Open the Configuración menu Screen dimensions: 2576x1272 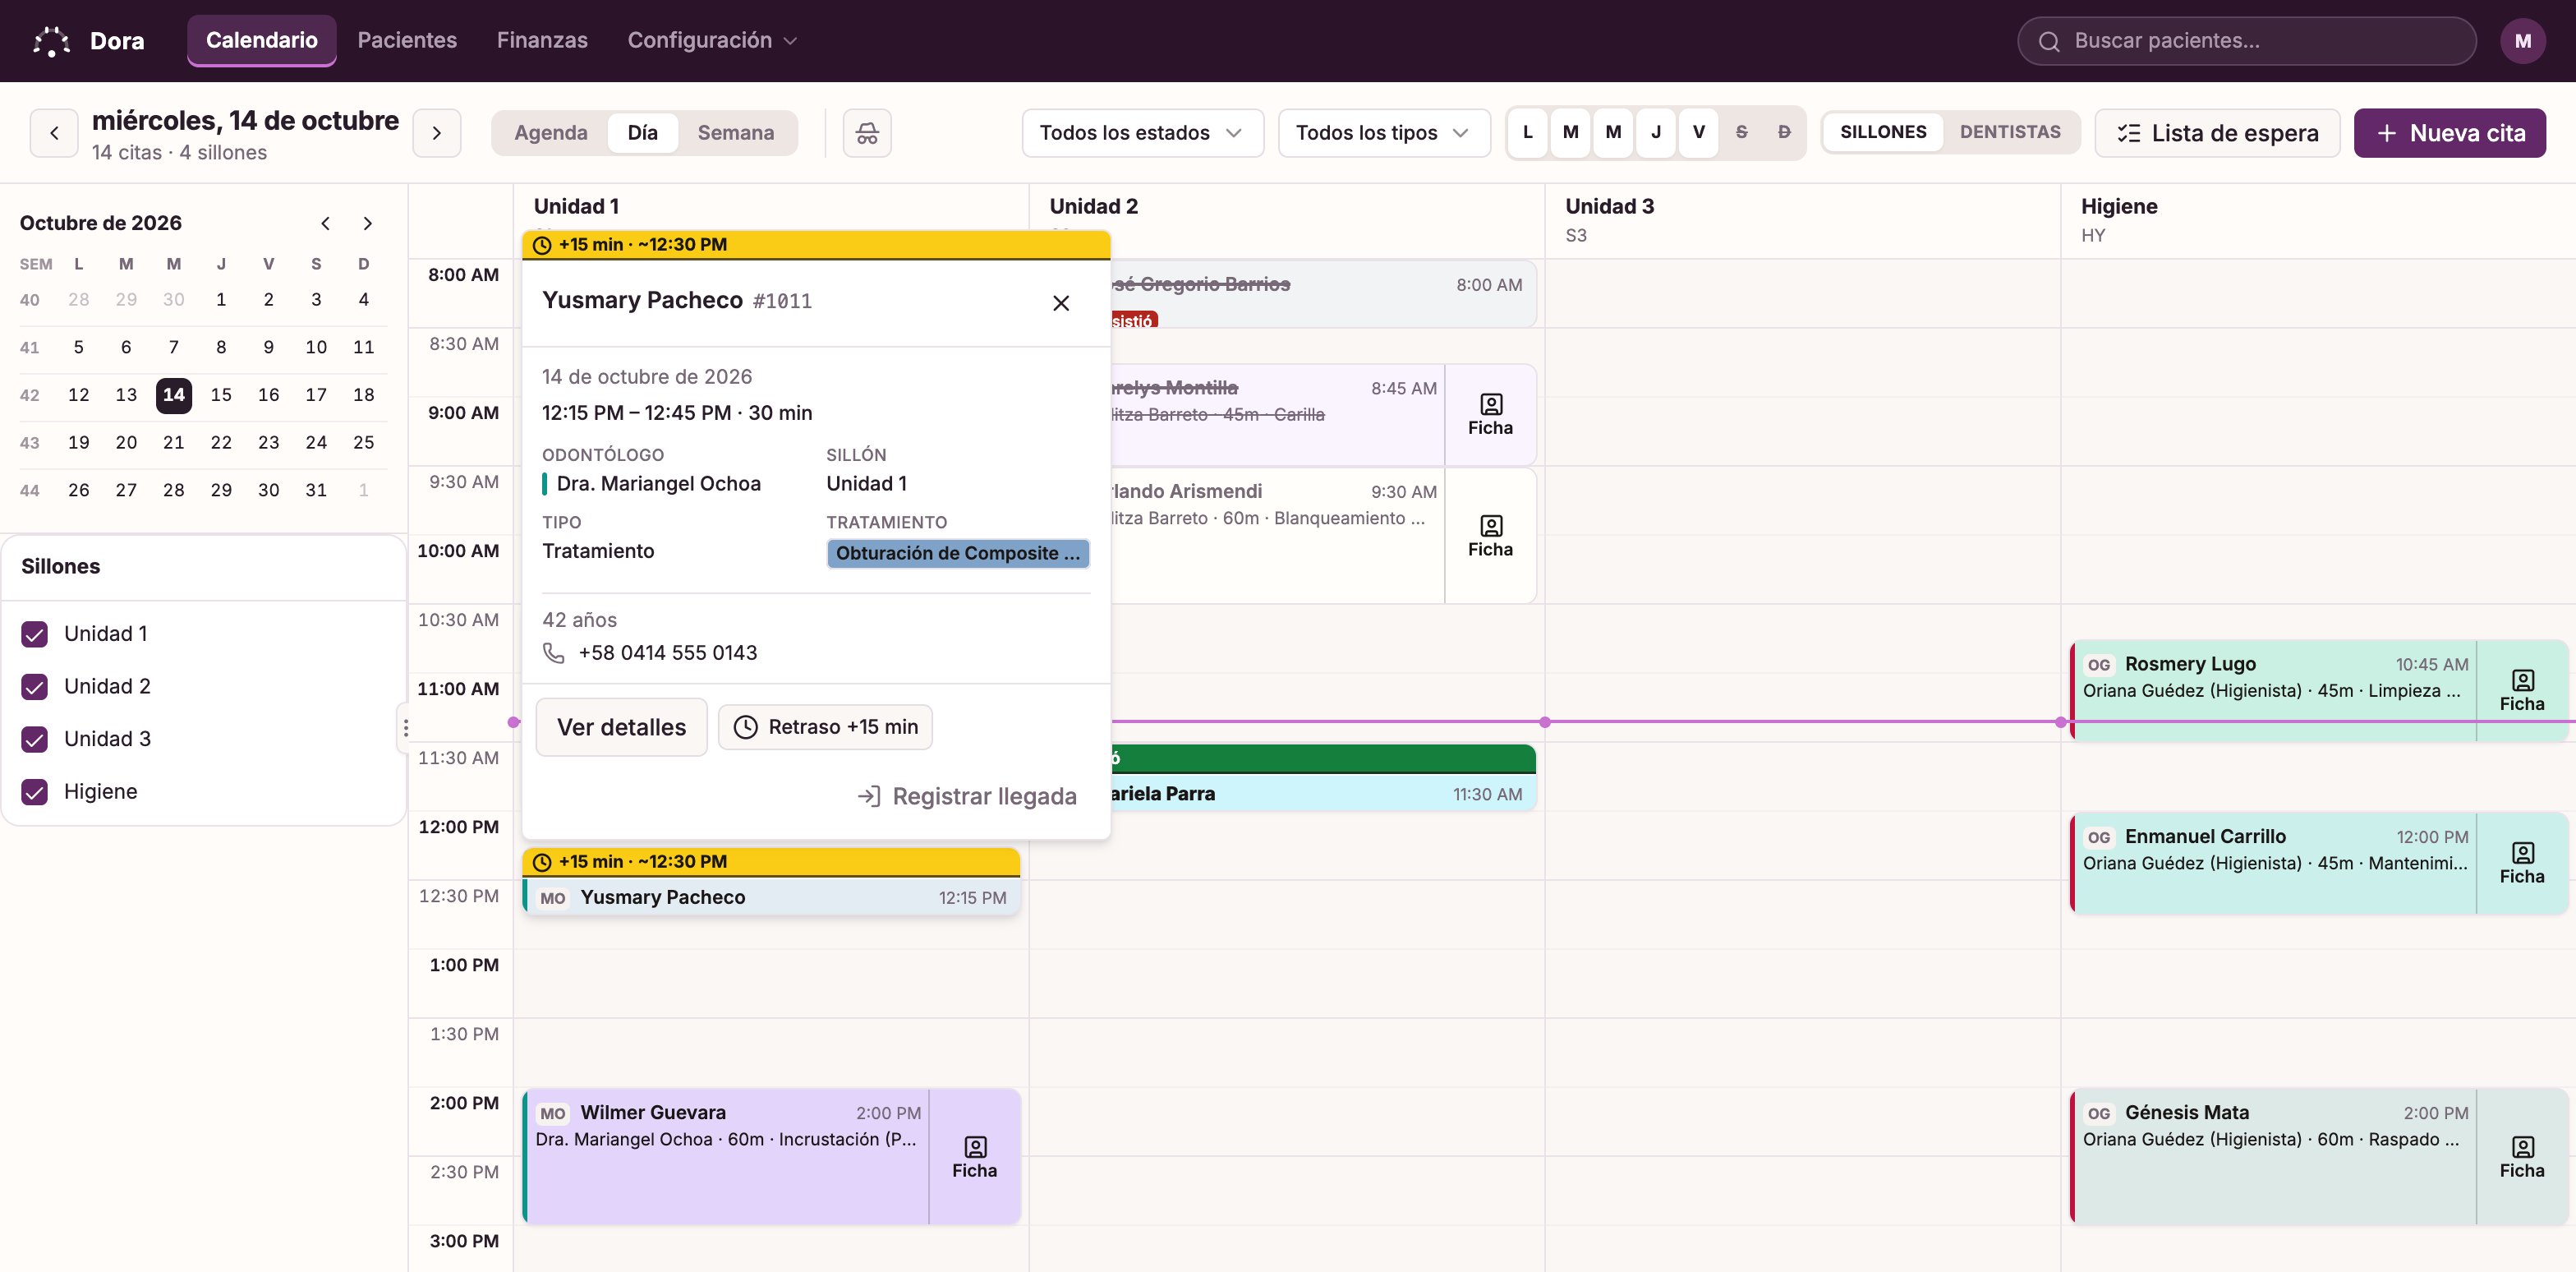tap(712, 41)
